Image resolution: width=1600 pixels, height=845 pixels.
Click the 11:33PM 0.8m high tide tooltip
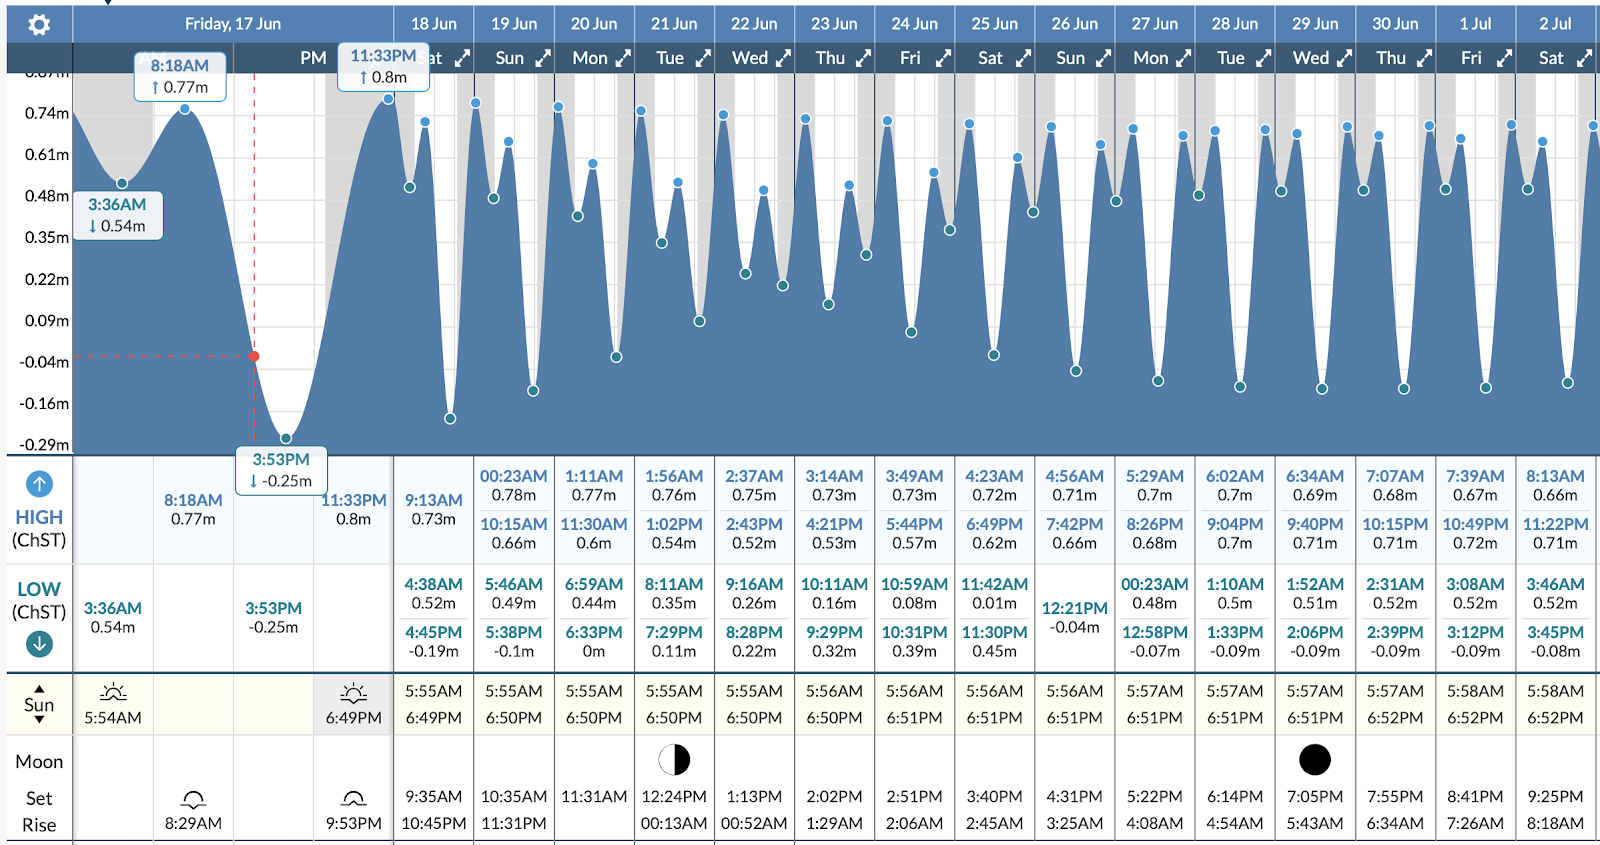coord(384,66)
